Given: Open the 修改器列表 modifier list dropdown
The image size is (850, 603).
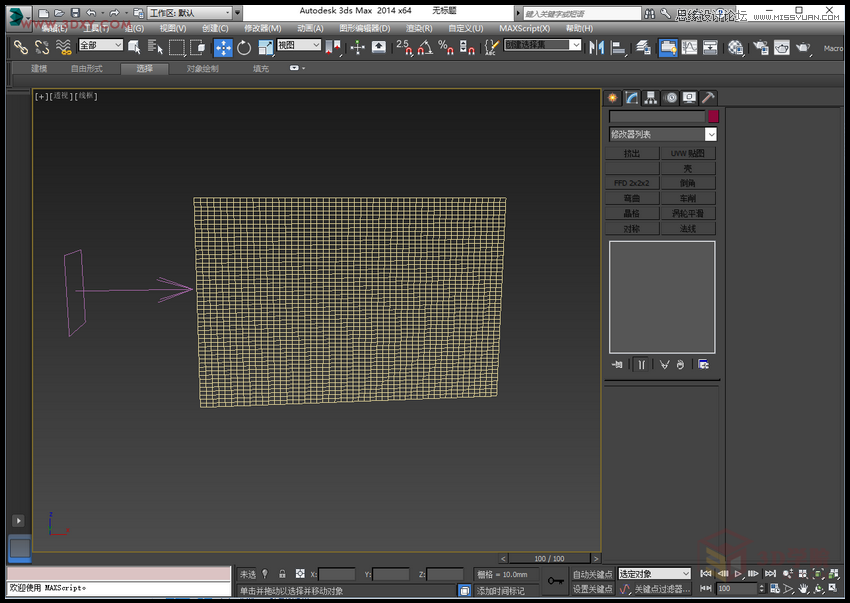Looking at the screenshot, I should [x=662, y=133].
